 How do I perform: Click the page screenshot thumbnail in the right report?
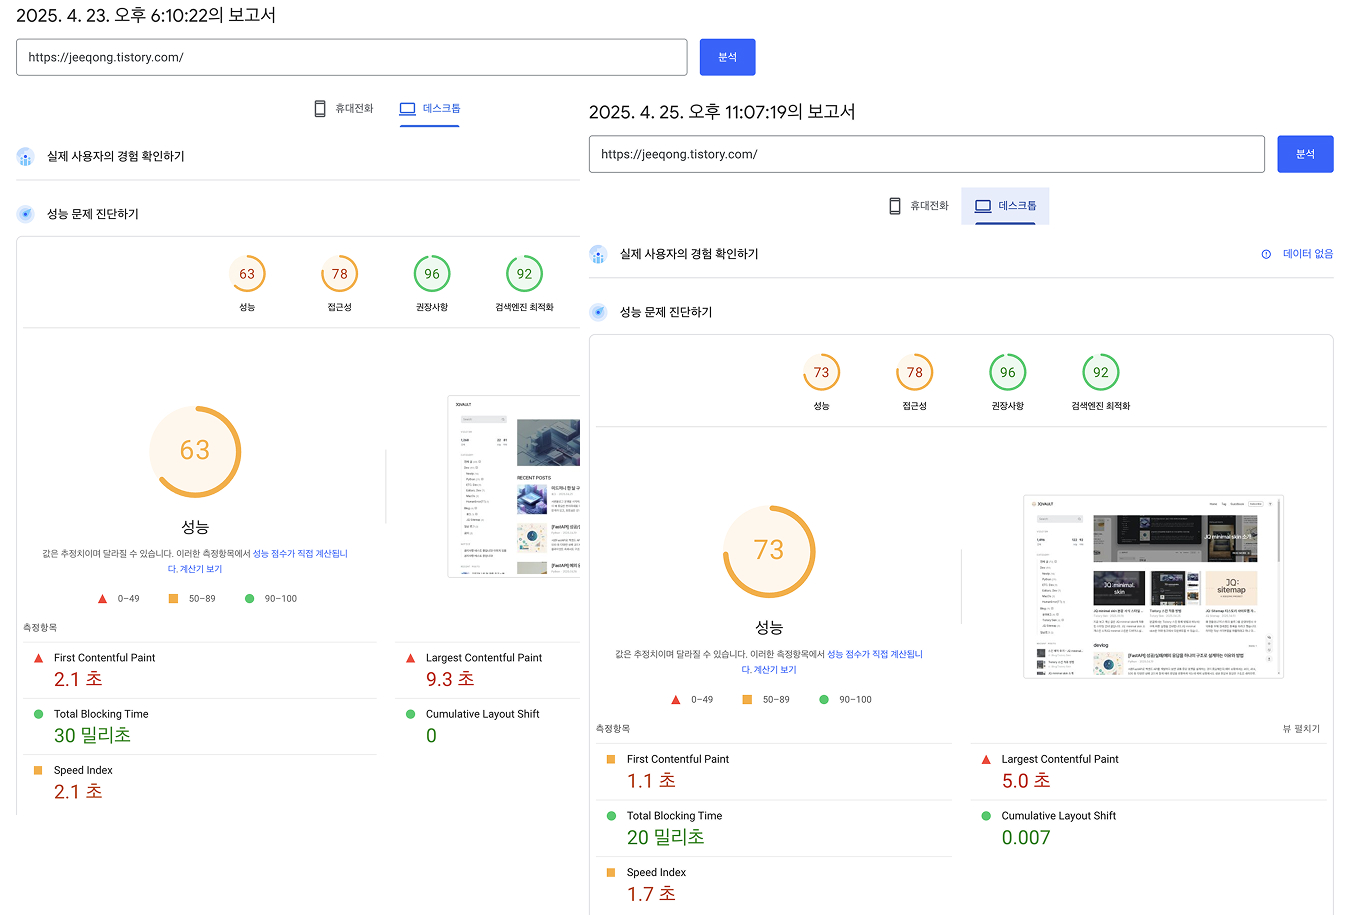click(x=1152, y=585)
